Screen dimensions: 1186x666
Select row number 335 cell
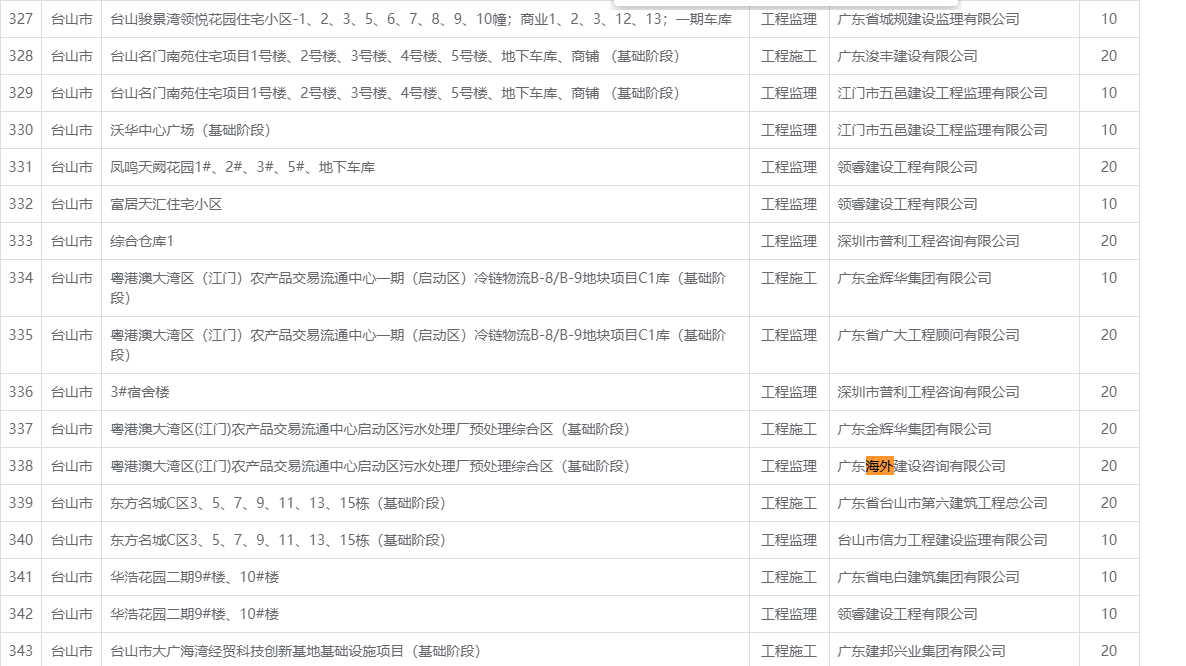(21, 335)
